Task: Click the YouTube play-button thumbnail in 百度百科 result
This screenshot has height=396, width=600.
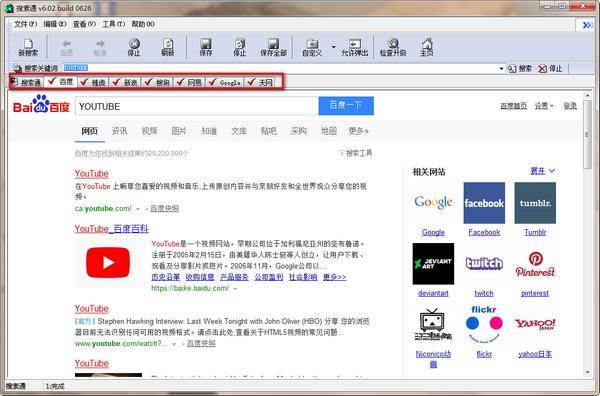Action: tap(108, 262)
